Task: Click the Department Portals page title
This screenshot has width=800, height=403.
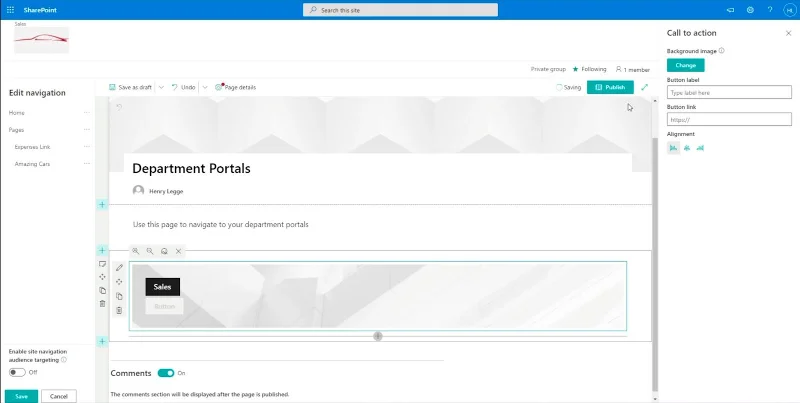Action: coord(191,168)
